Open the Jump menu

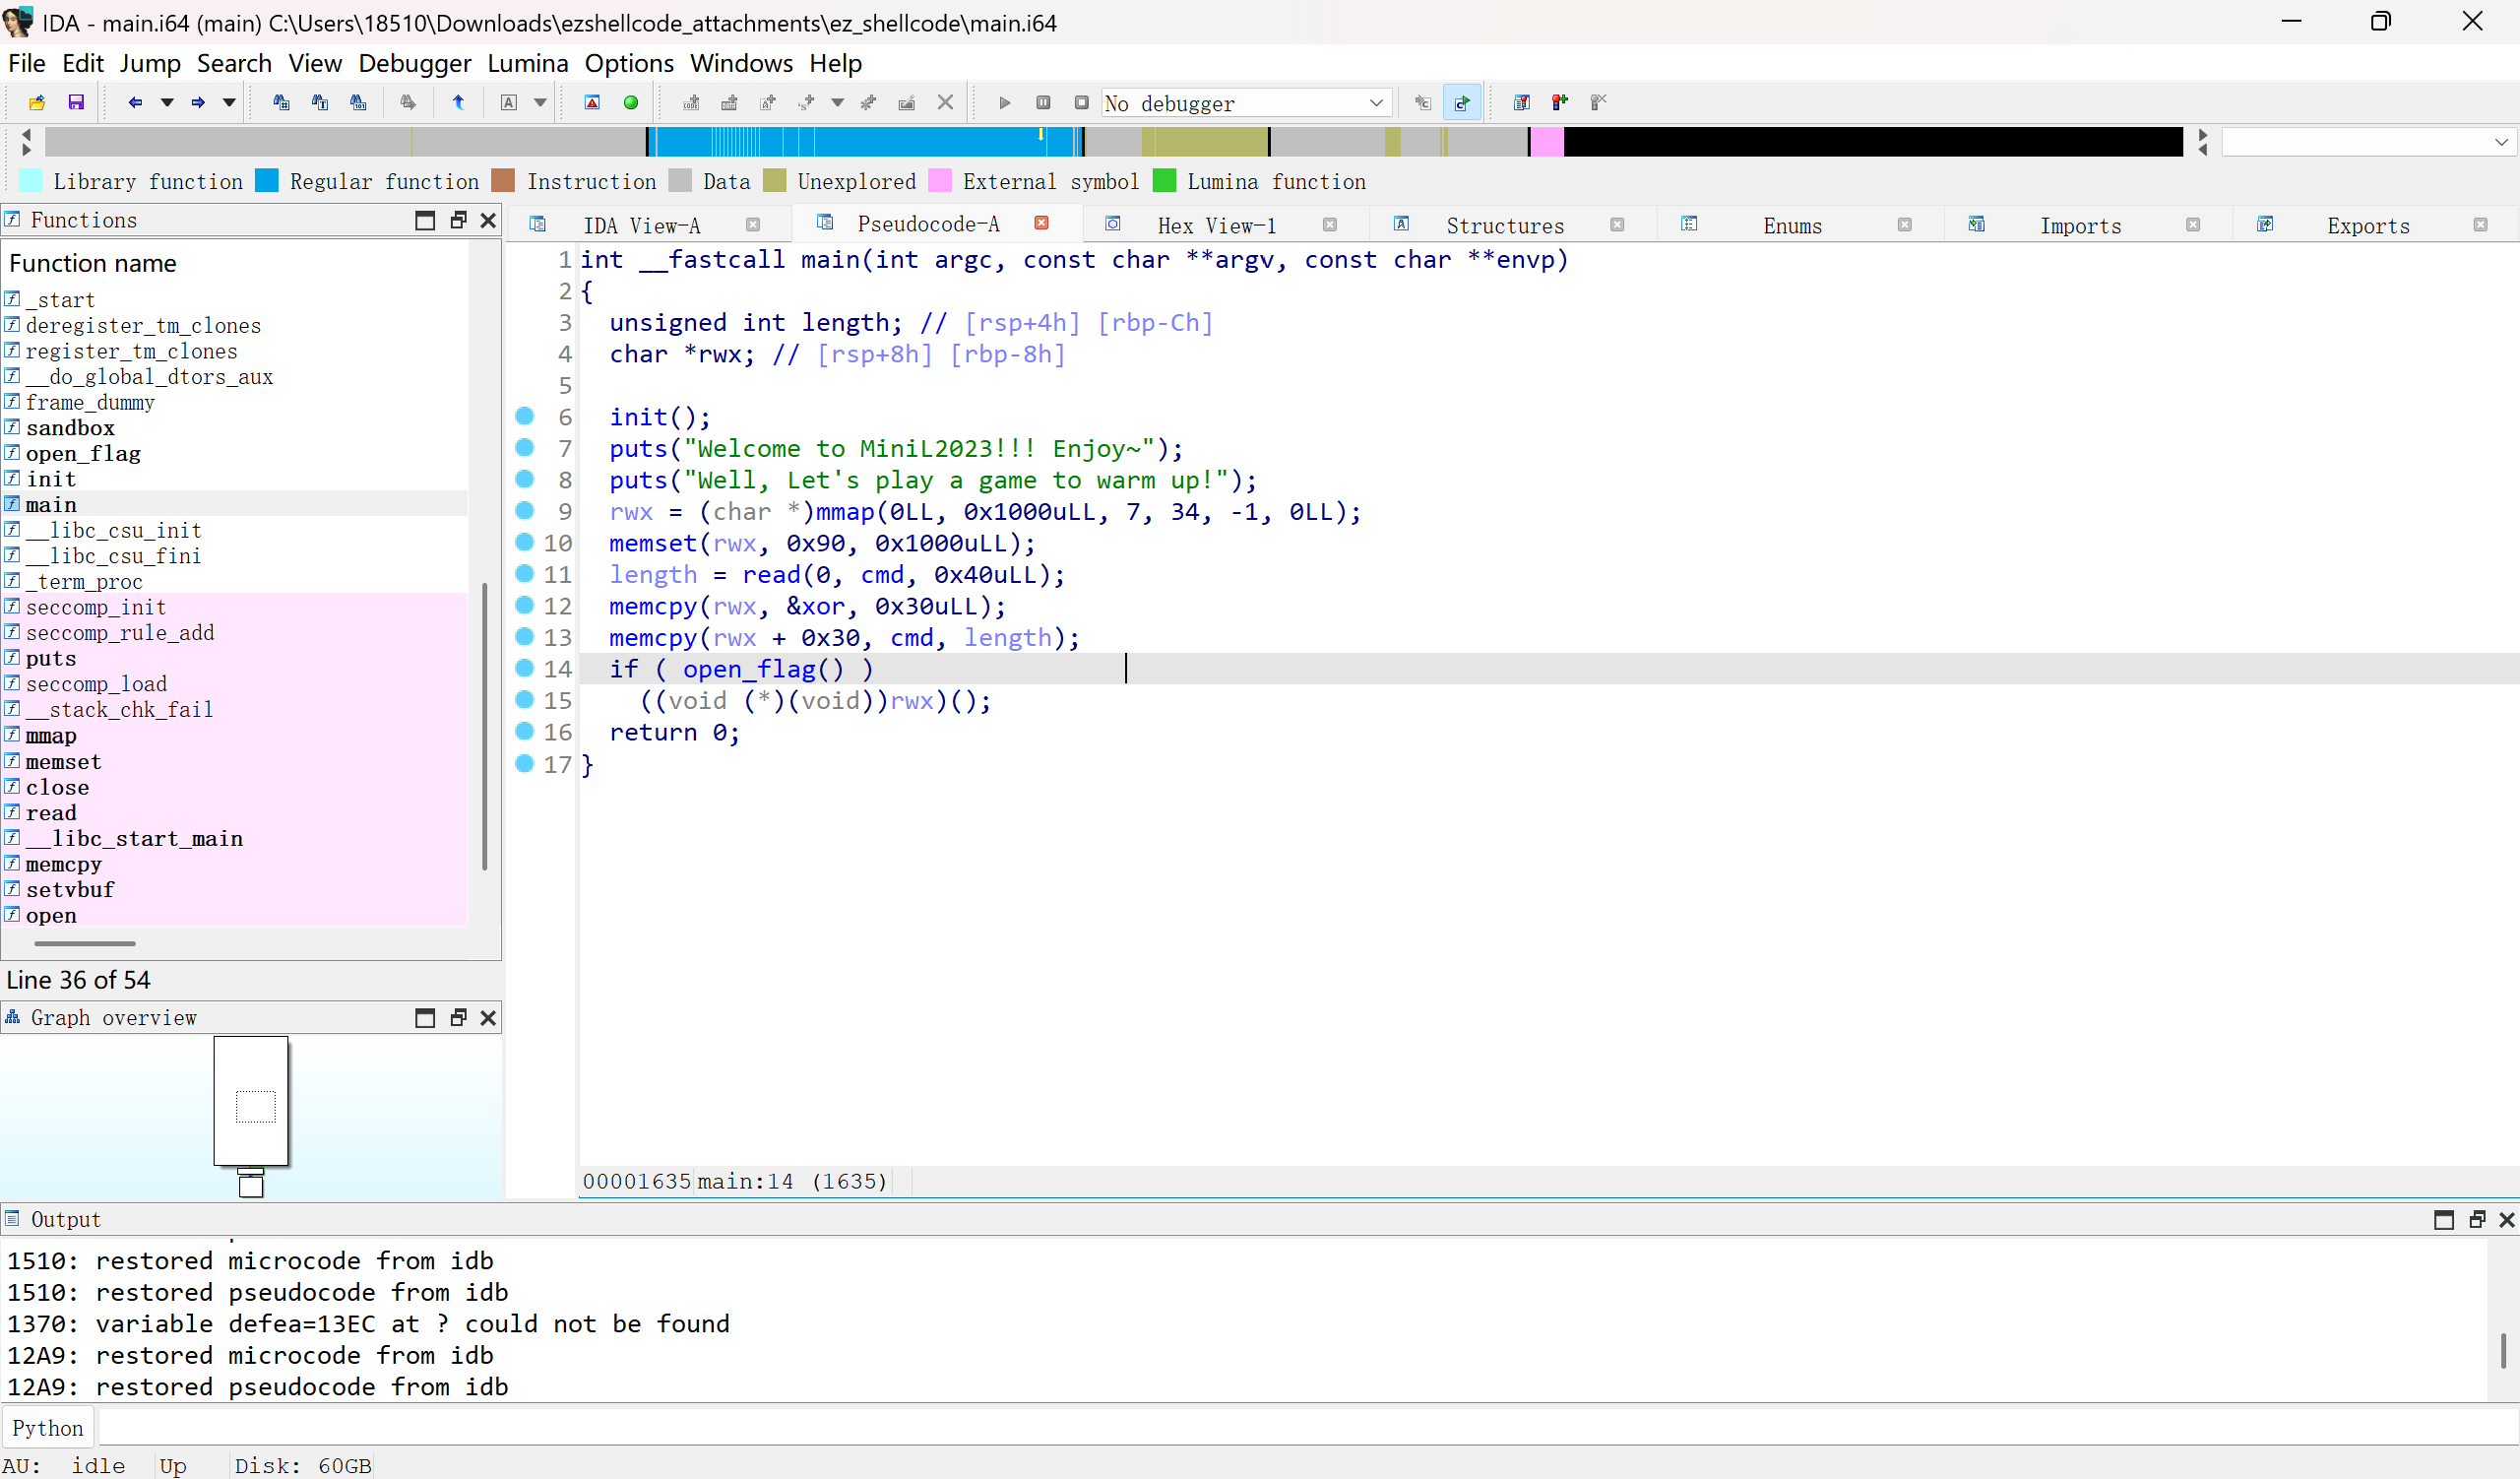(150, 63)
